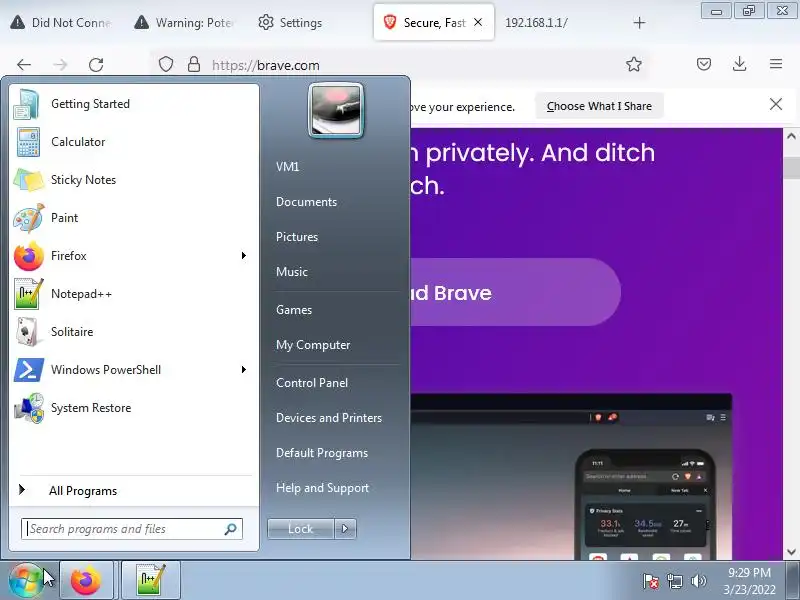Image resolution: width=800 pixels, height=600 pixels.
Task: Click page scrollbar up arrow
Action: coord(791,136)
